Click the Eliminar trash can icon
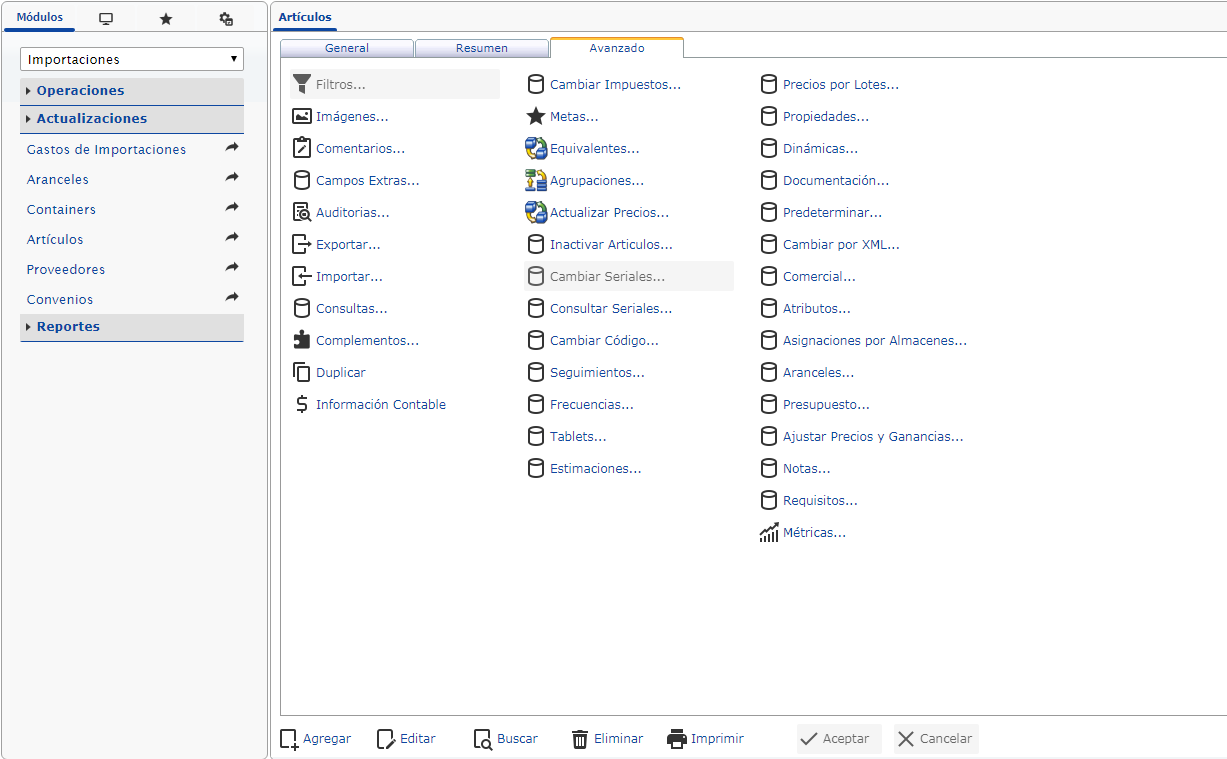The image size is (1227, 759). click(x=580, y=739)
